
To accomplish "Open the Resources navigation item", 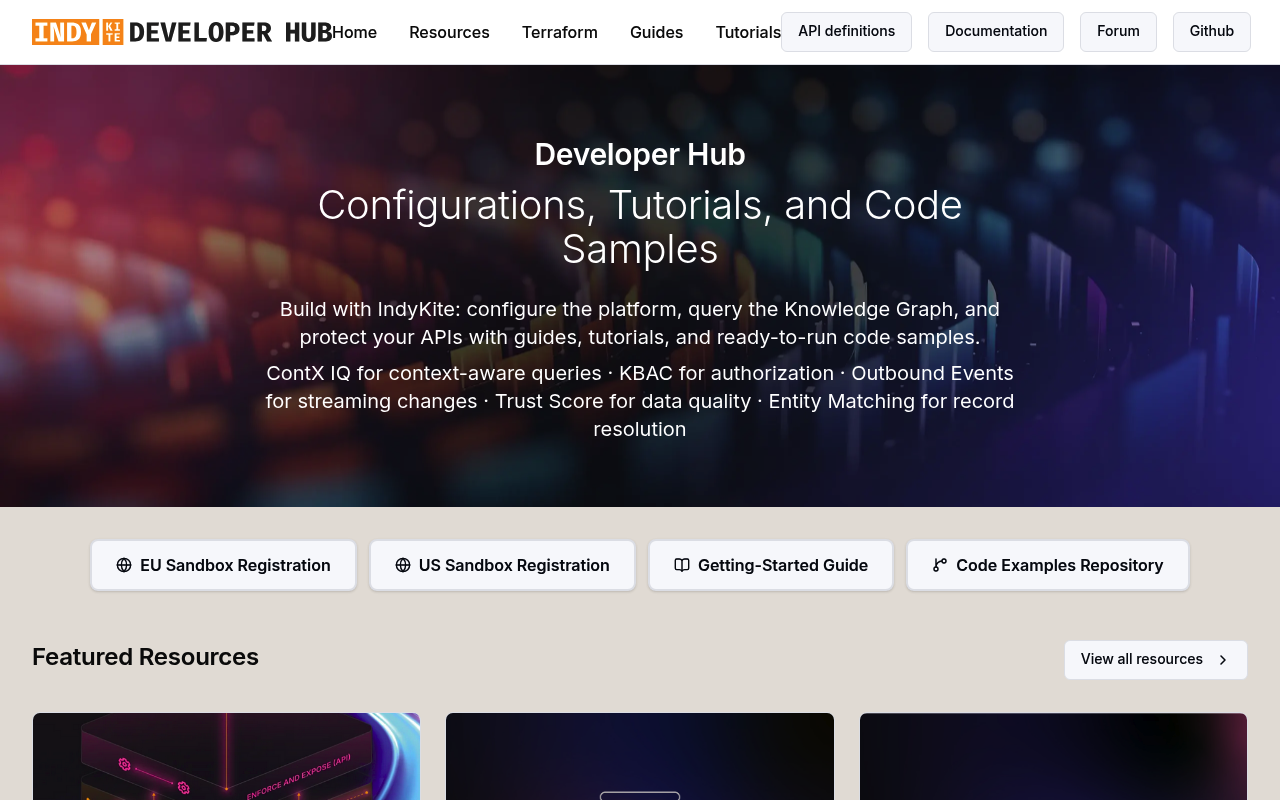I will [449, 32].
